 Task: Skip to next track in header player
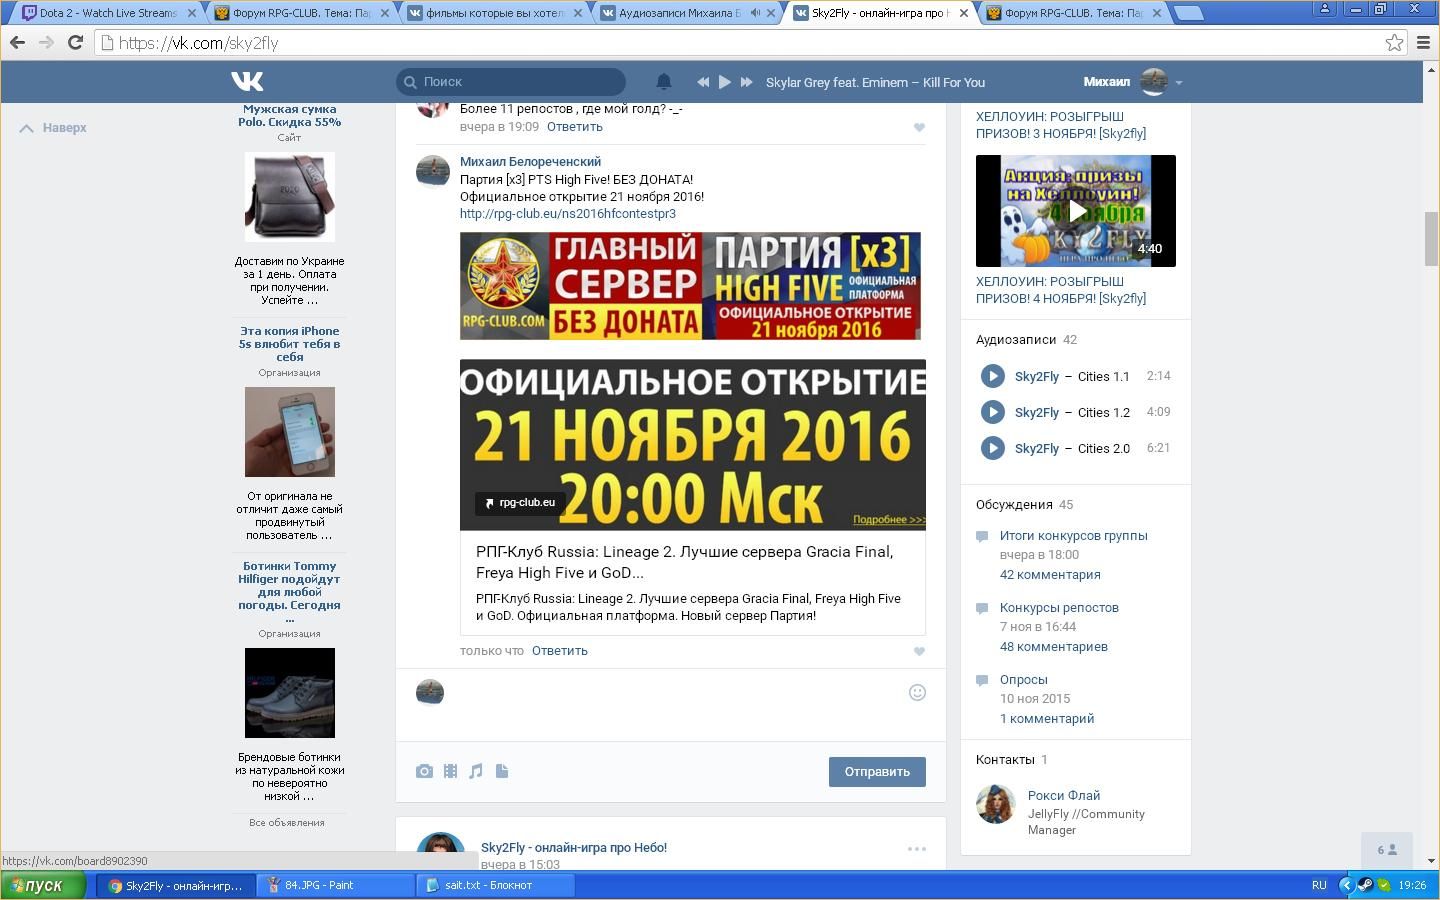point(746,82)
